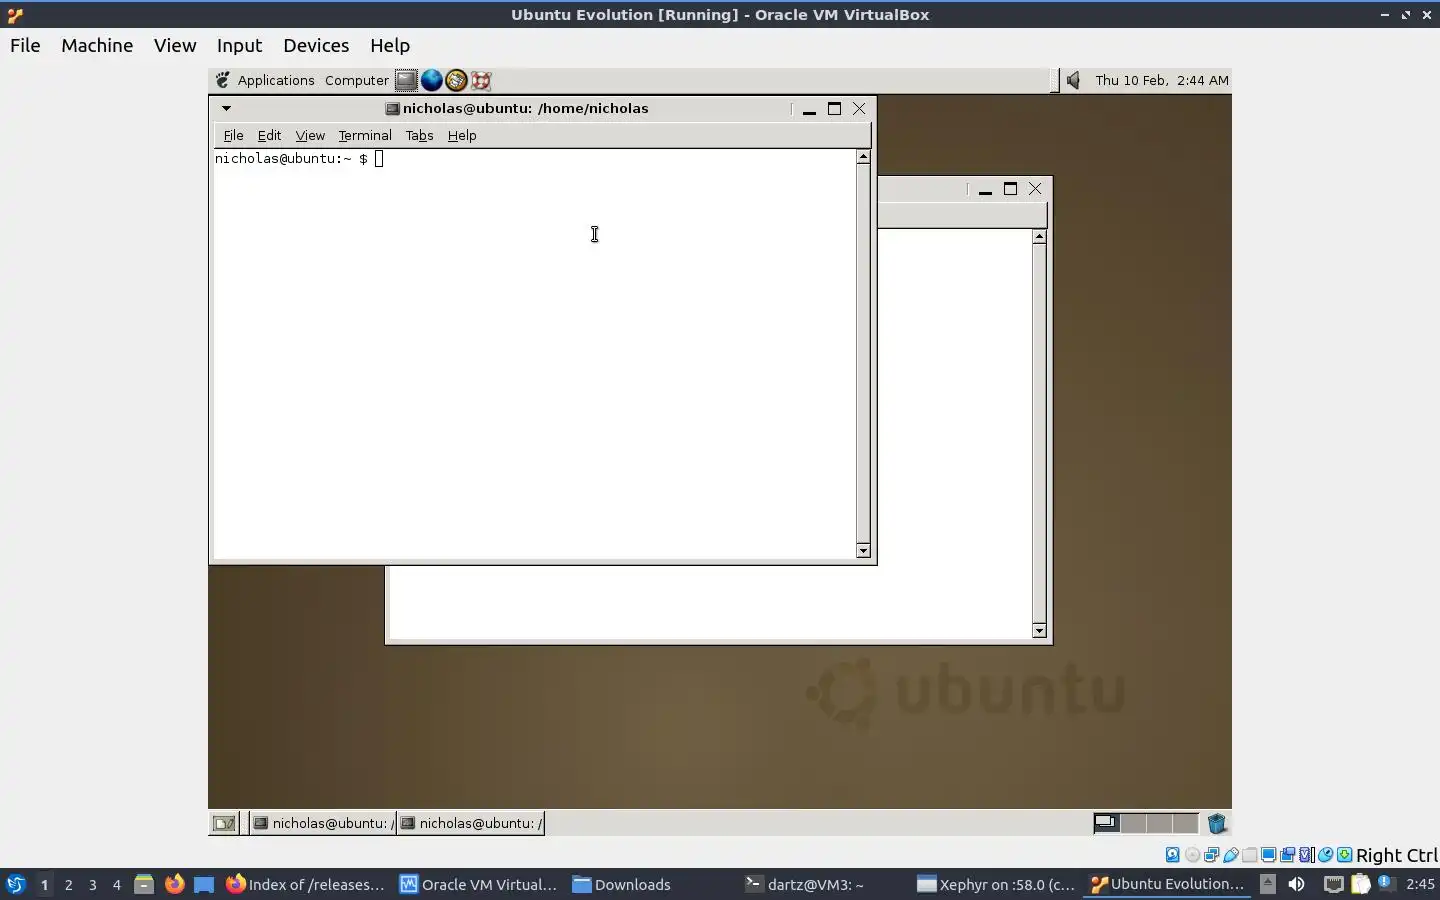This screenshot has width=1440, height=900.
Task: Launch Firefox from host quick launch
Action: click(174, 884)
